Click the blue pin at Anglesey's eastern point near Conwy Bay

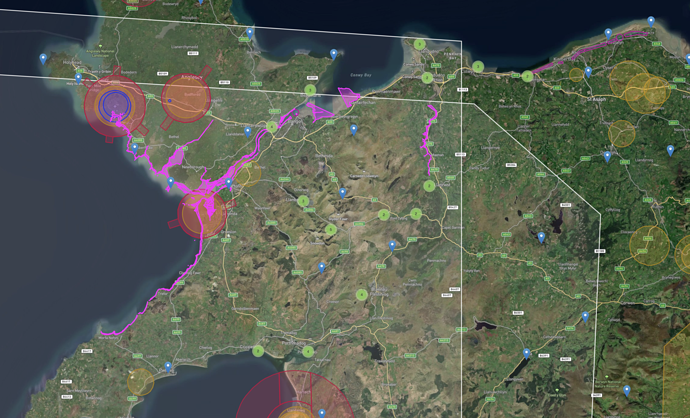point(334,54)
